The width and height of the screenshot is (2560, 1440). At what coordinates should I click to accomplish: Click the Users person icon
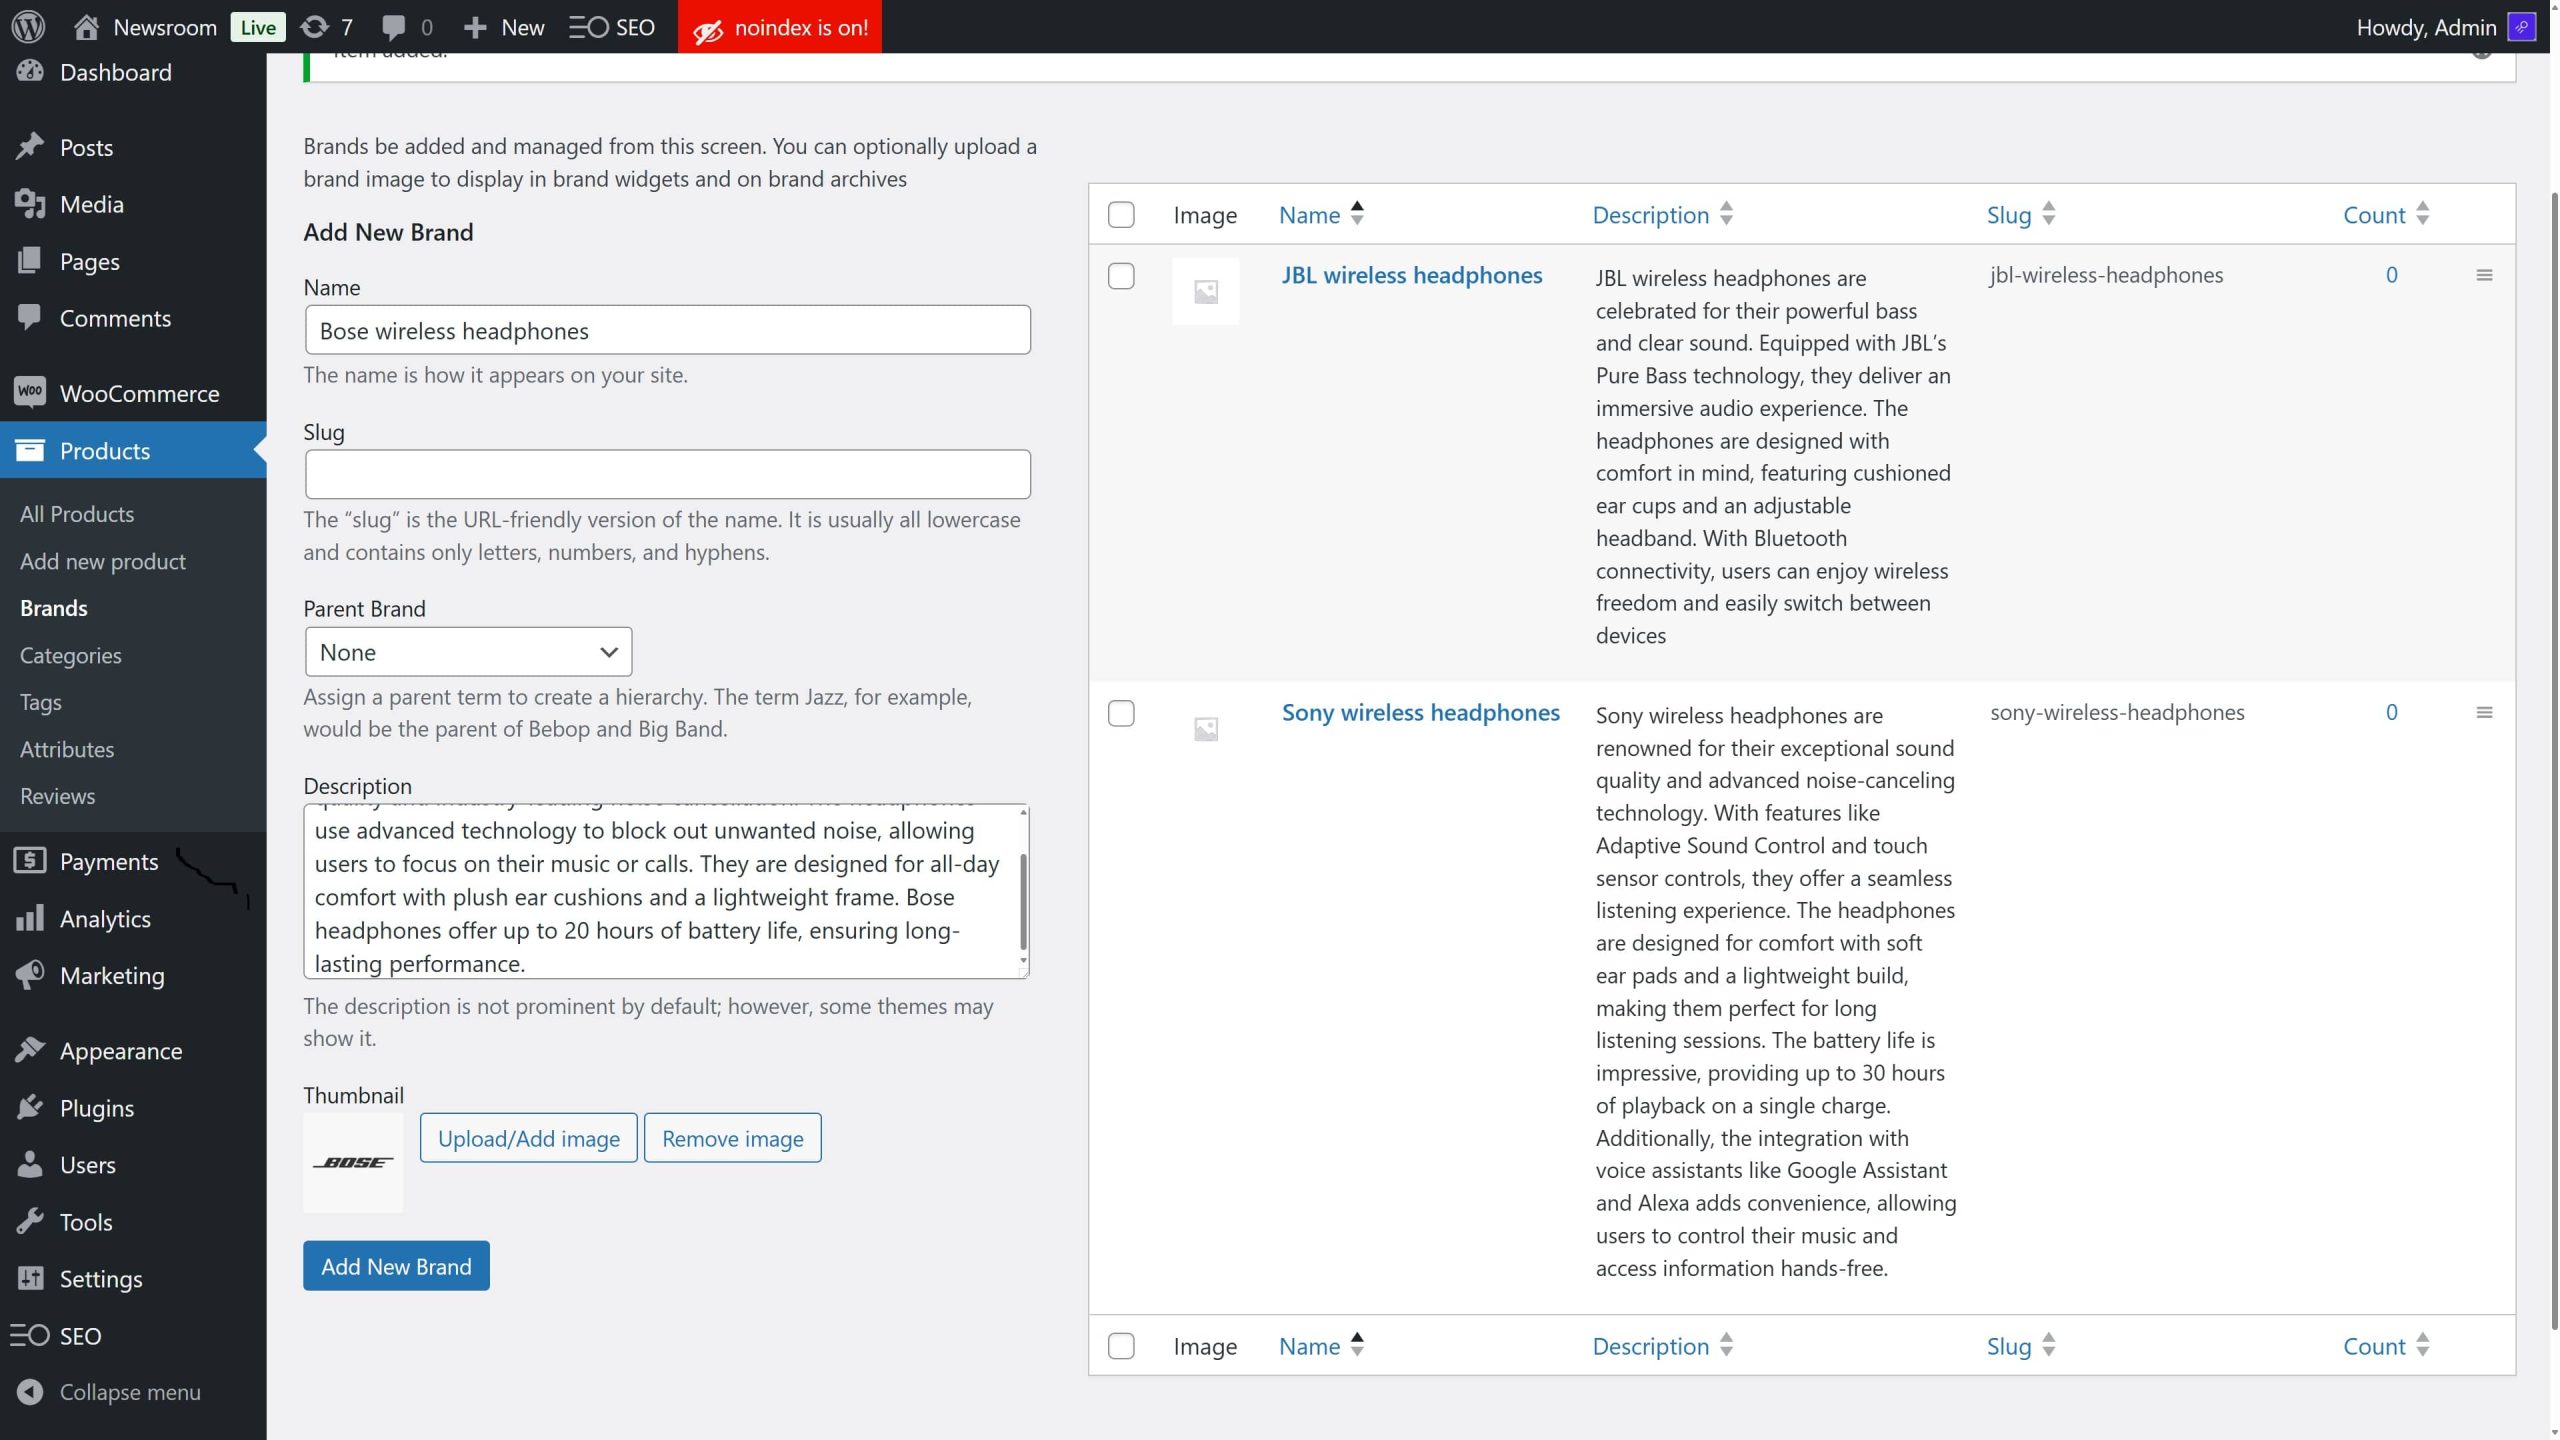coord(30,1164)
